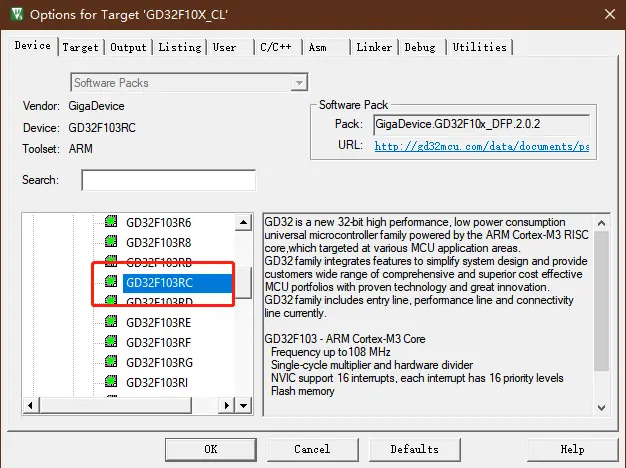Click the OK button
Image resolution: width=626 pixels, height=468 pixels.
tap(211, 450)
